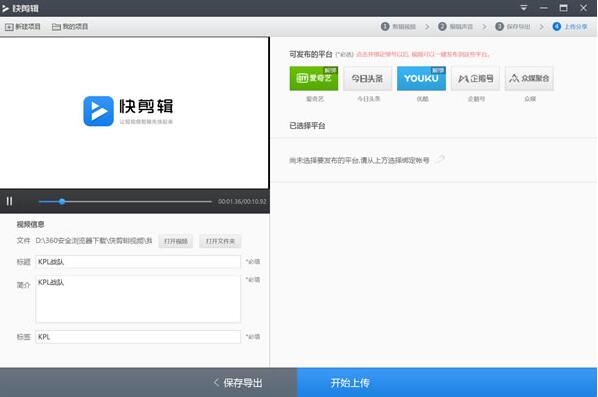Focus the title field containing KPL战队
The width and height of the screenshot is (598, 397).
[138, 262]
